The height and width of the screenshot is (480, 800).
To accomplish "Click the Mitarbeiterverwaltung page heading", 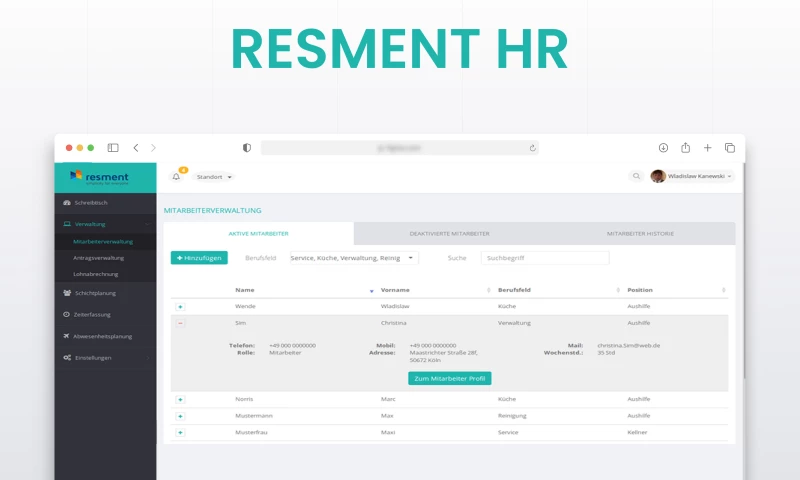I will tap(212, 210).
